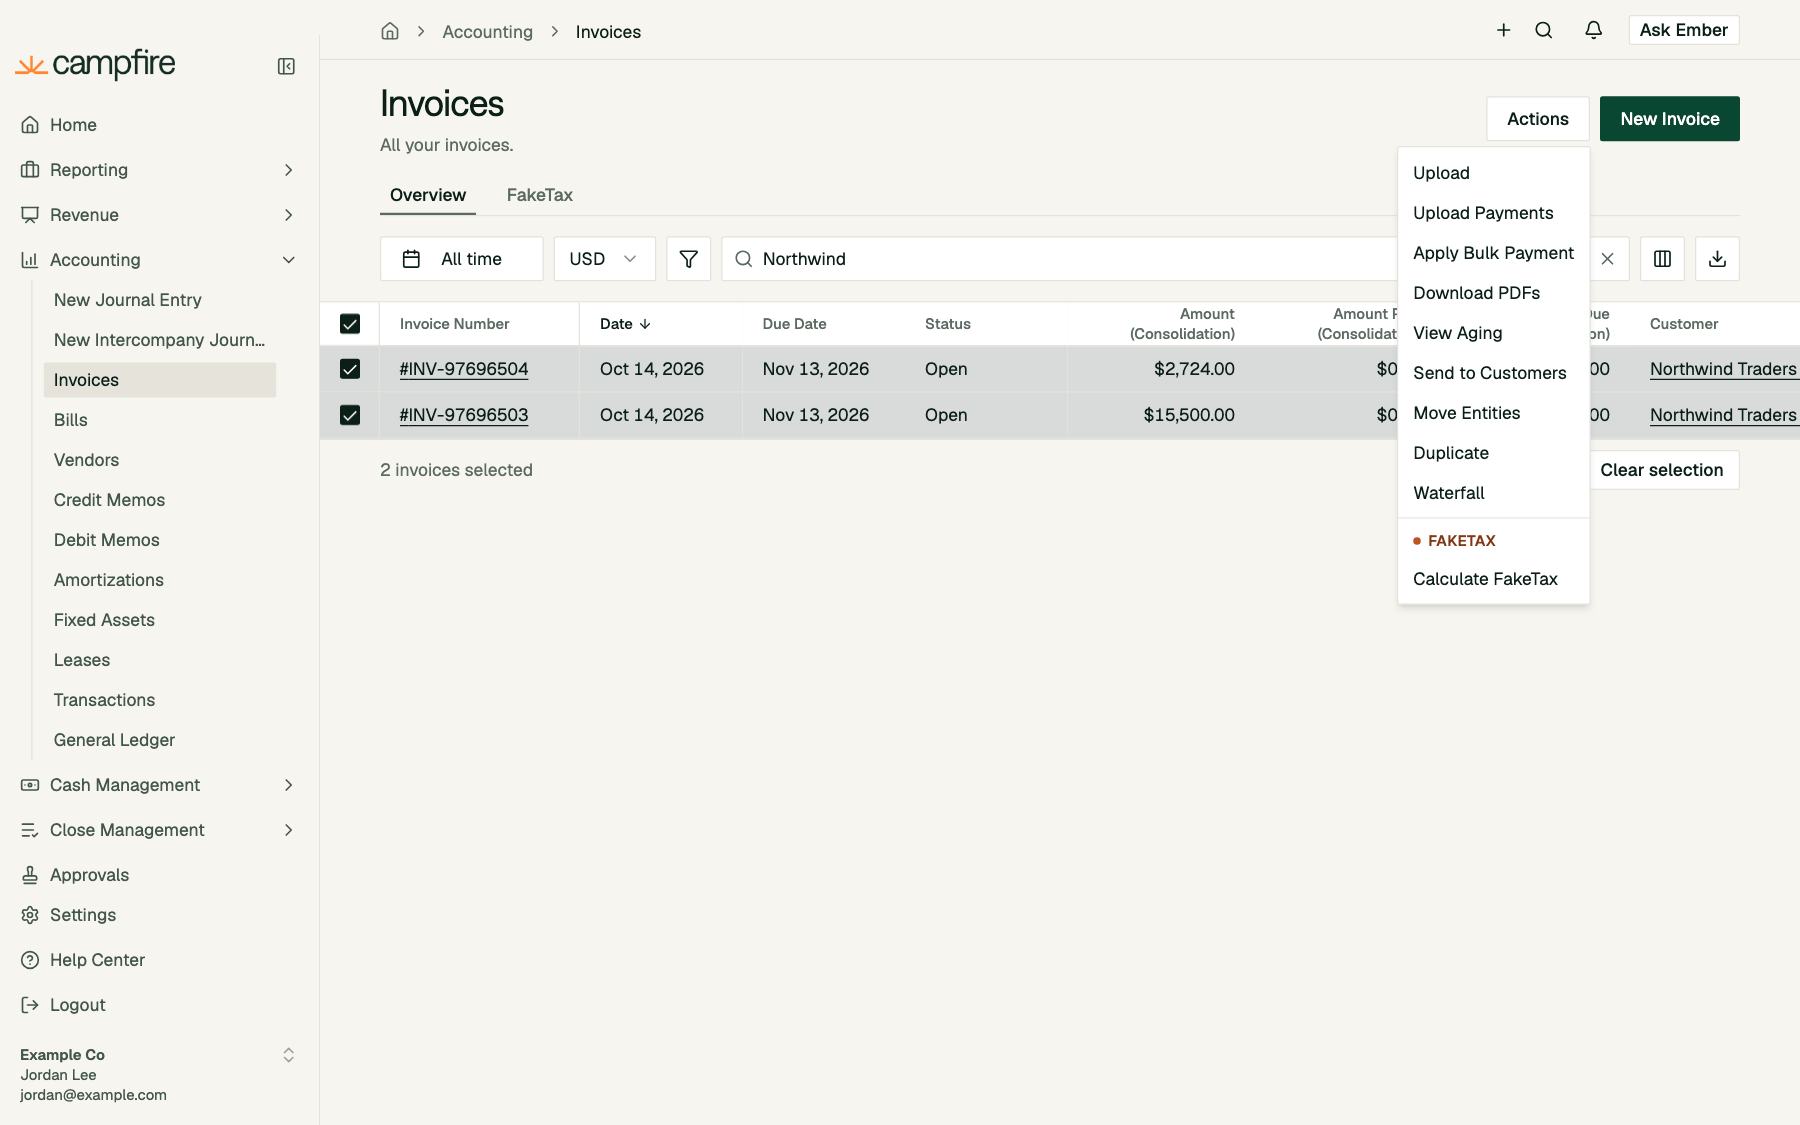Click the Revenue sidebar icon
Viewport: 1800px width, 1125px height.
pos(30,215)
